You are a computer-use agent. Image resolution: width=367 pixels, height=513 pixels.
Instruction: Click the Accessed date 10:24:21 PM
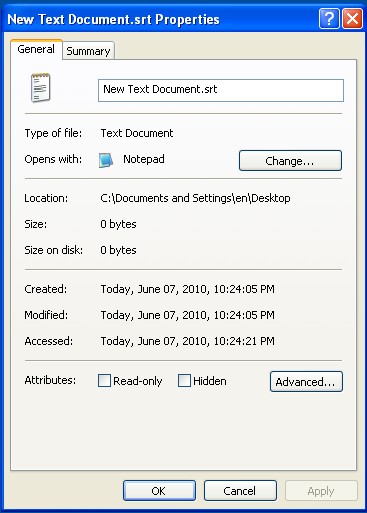188,341
